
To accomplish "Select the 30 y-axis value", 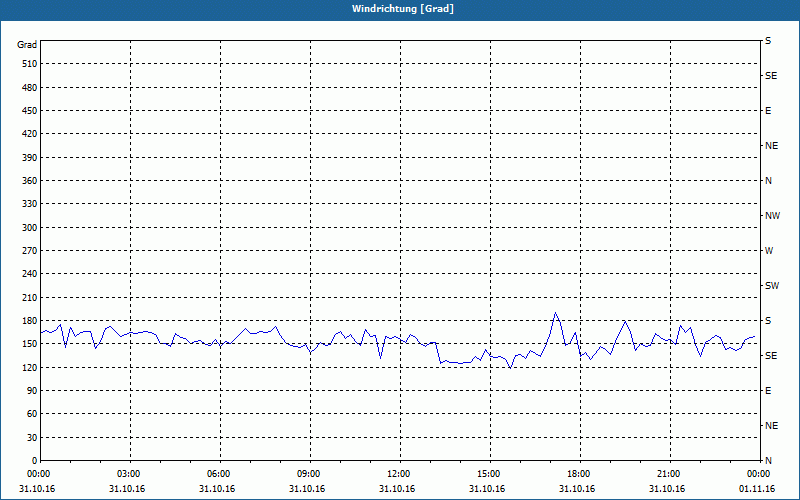I will tap(32, 438).
